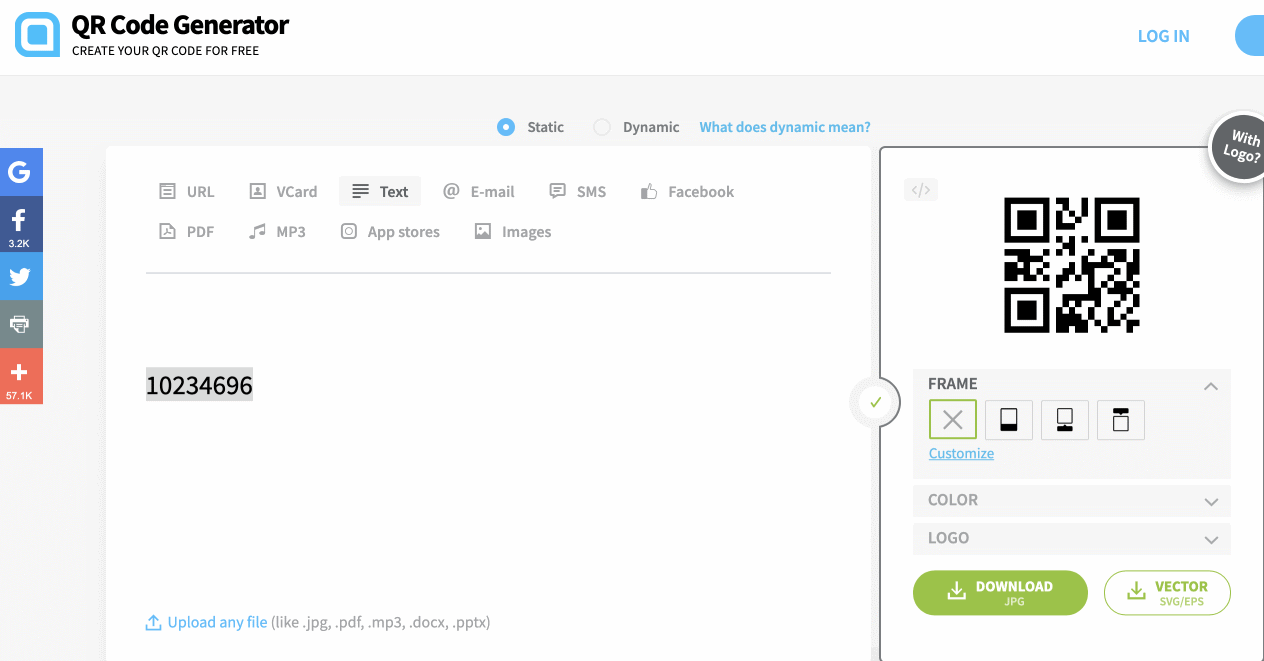Open the LOG IN link
Viewport: 1264px width, 661px height.
point(1164,36)
